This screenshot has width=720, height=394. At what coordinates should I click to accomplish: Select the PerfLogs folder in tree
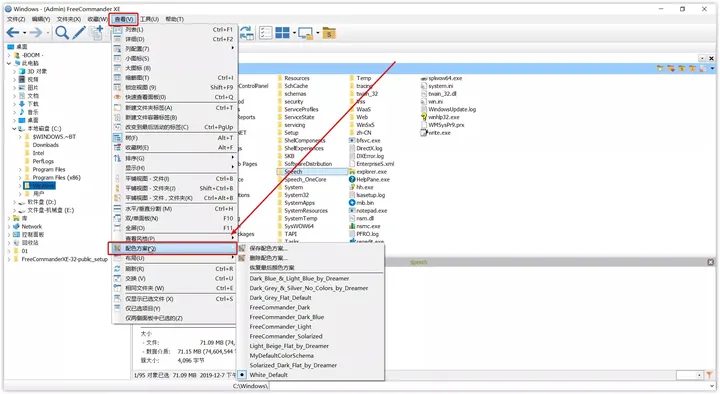(43, 161)
